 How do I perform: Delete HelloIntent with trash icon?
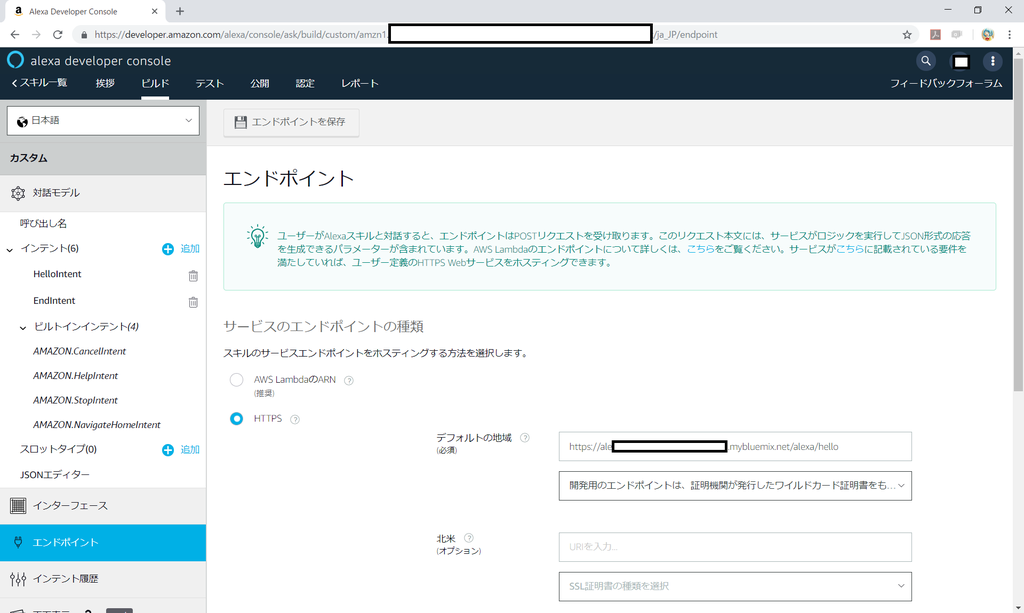(193, 275)
